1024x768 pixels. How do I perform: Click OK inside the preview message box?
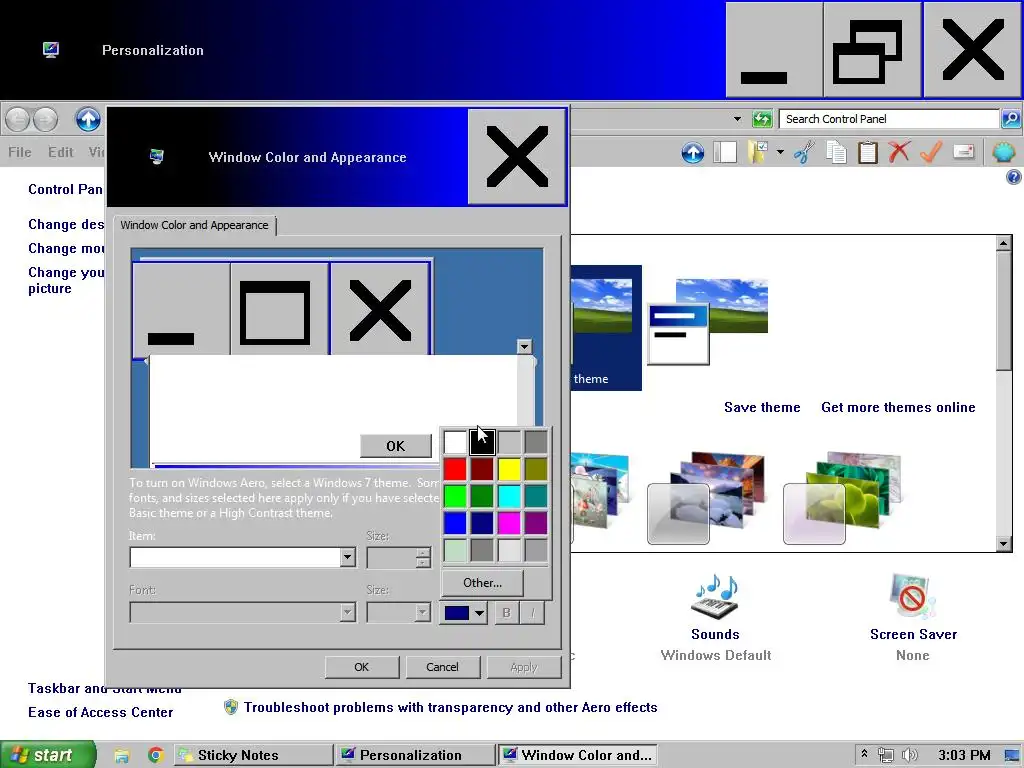pyautogui.click(x=396, y=446)
